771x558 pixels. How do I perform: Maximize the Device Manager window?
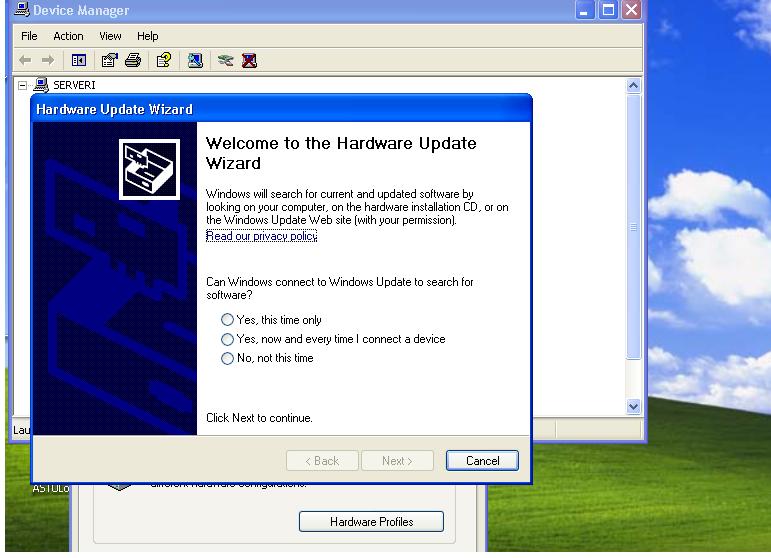(608, 9)
